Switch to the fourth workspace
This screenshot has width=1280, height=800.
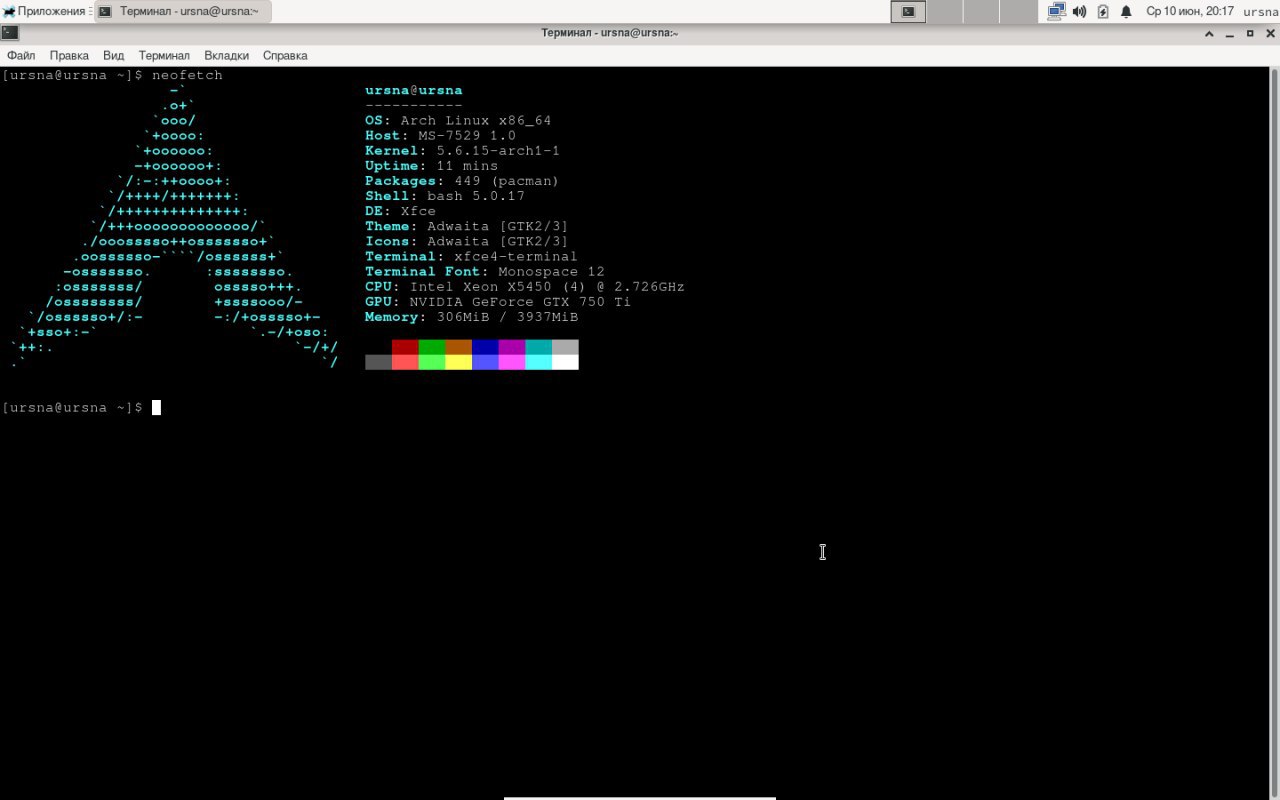point(1019,11)
